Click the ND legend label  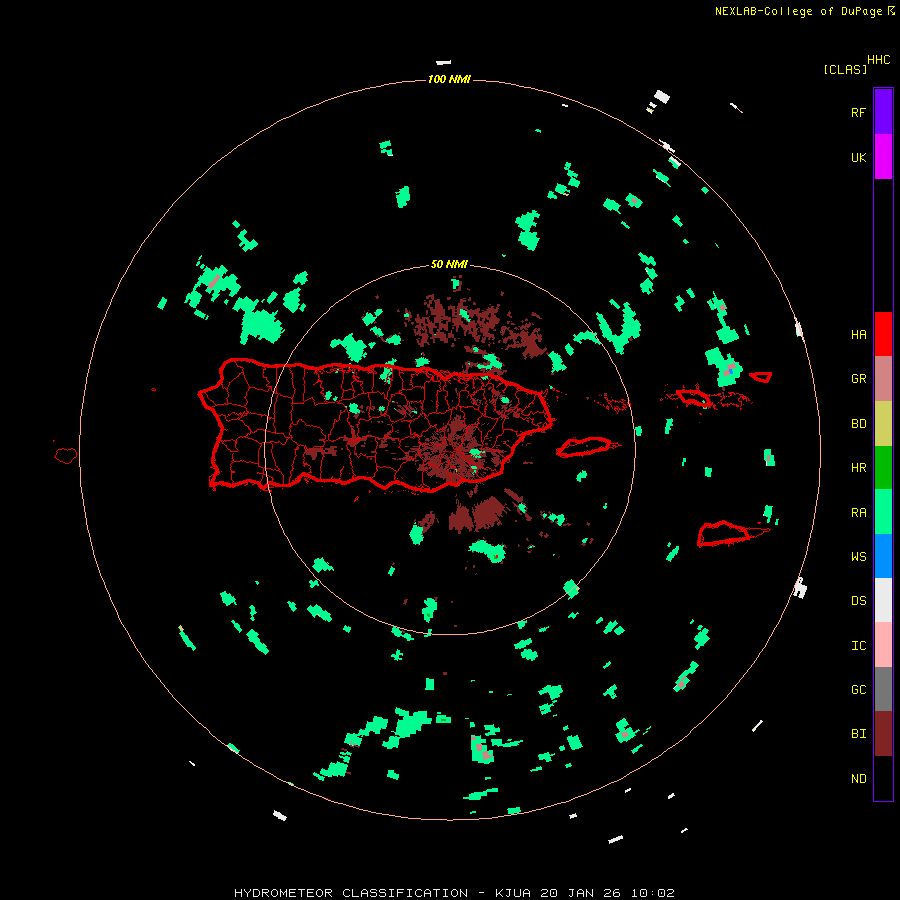pyautogui.click(x=858, y=778)
